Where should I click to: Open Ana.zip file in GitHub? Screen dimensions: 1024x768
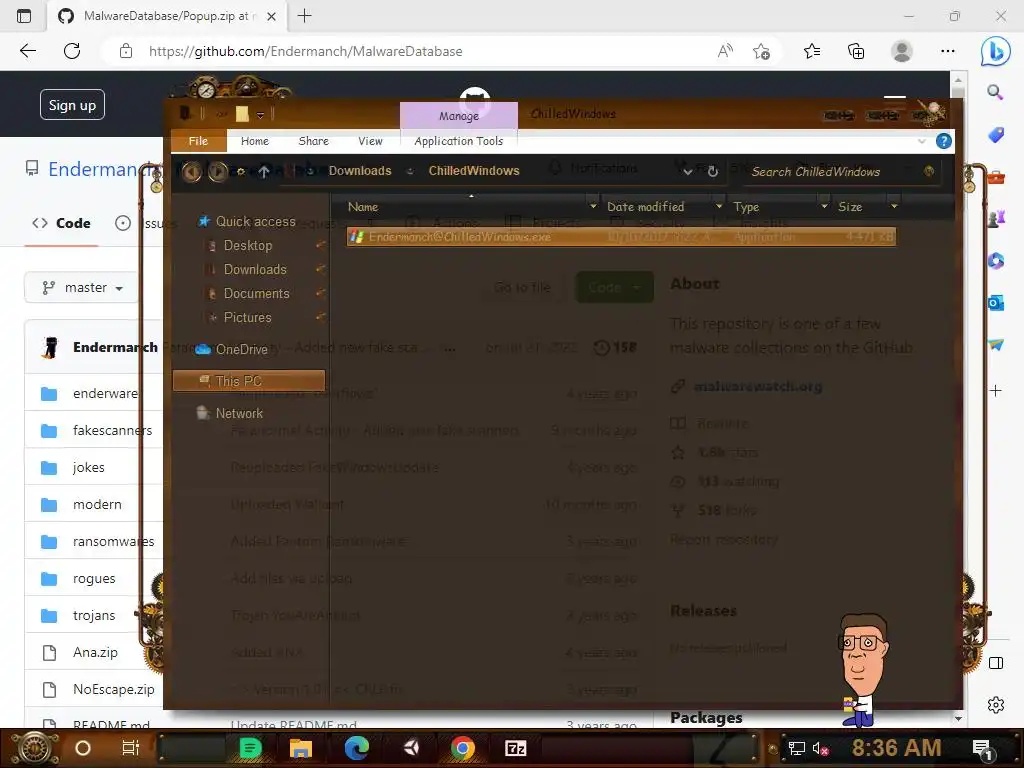coord(95,652)
